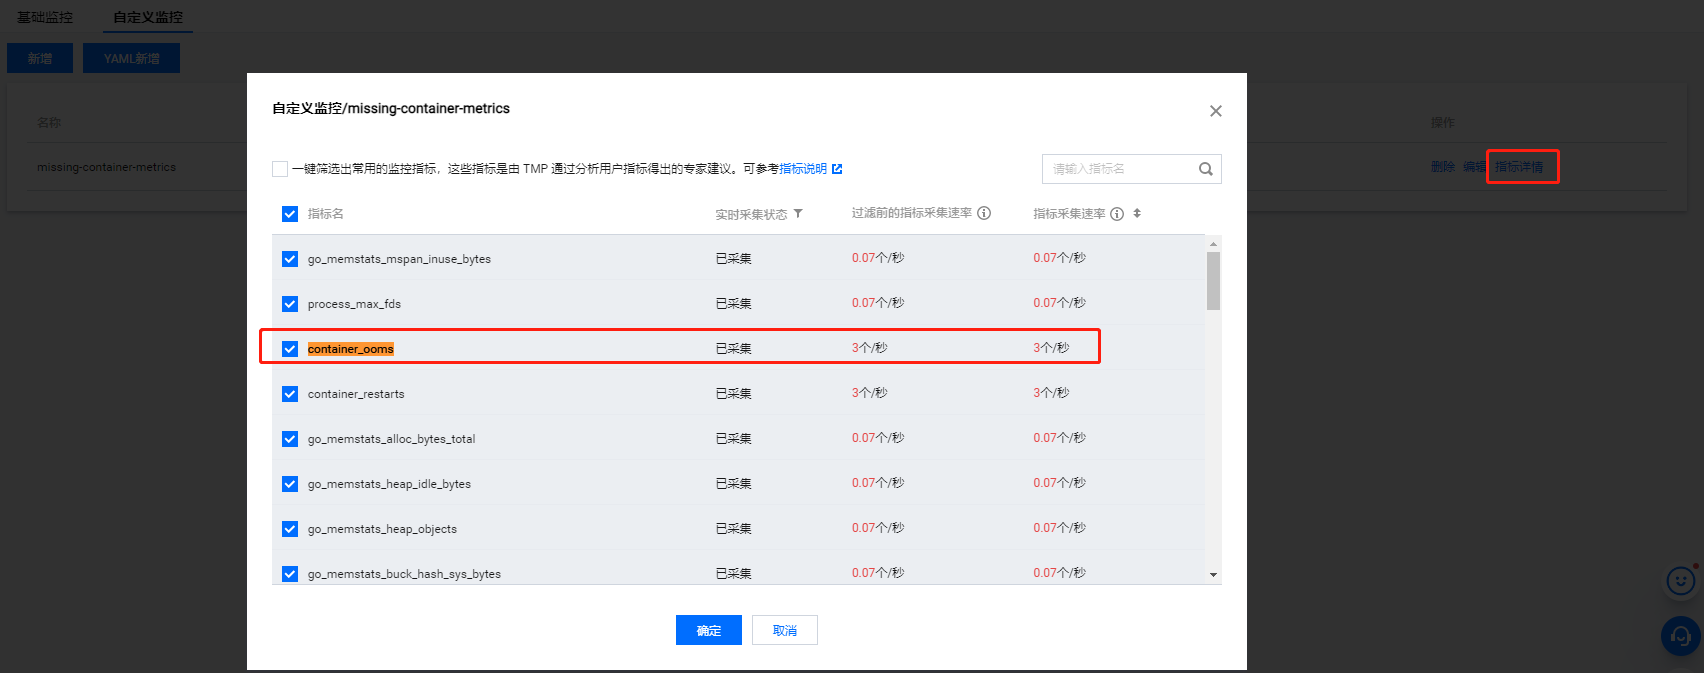Enable the one-click common metrics filter checkbox

click(280, 169)
